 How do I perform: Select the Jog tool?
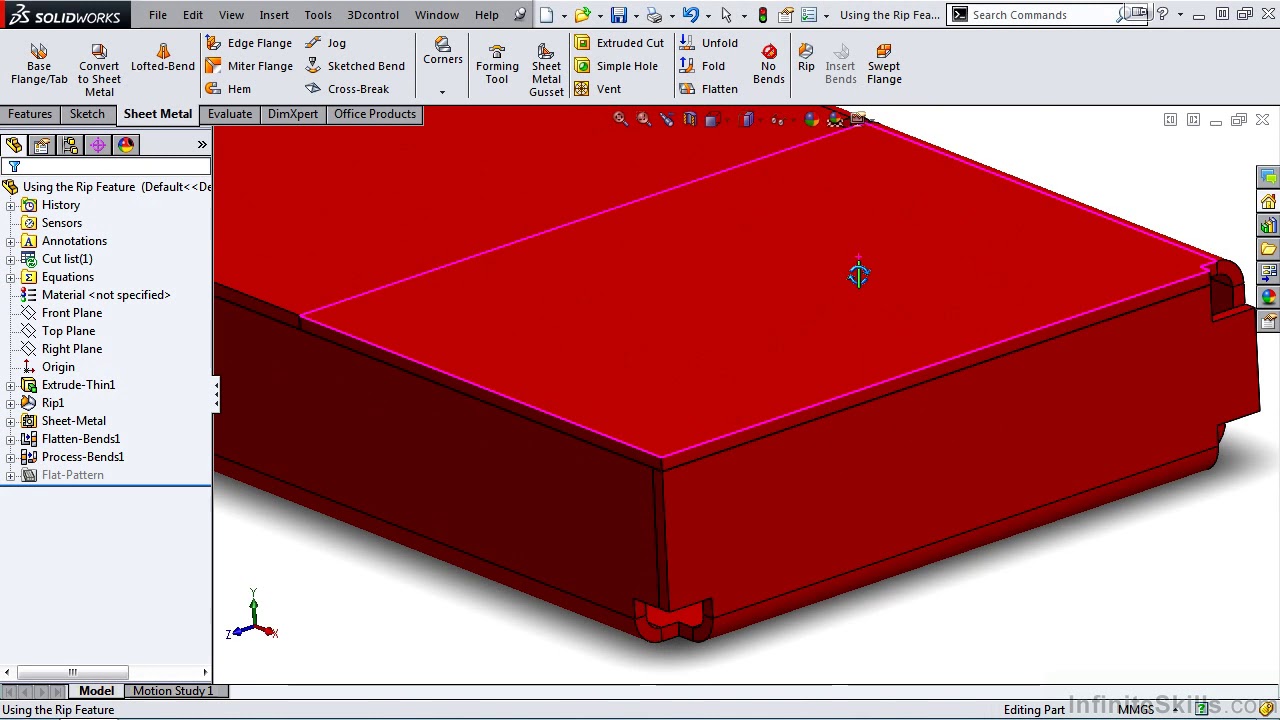click(x=325, y=43)
